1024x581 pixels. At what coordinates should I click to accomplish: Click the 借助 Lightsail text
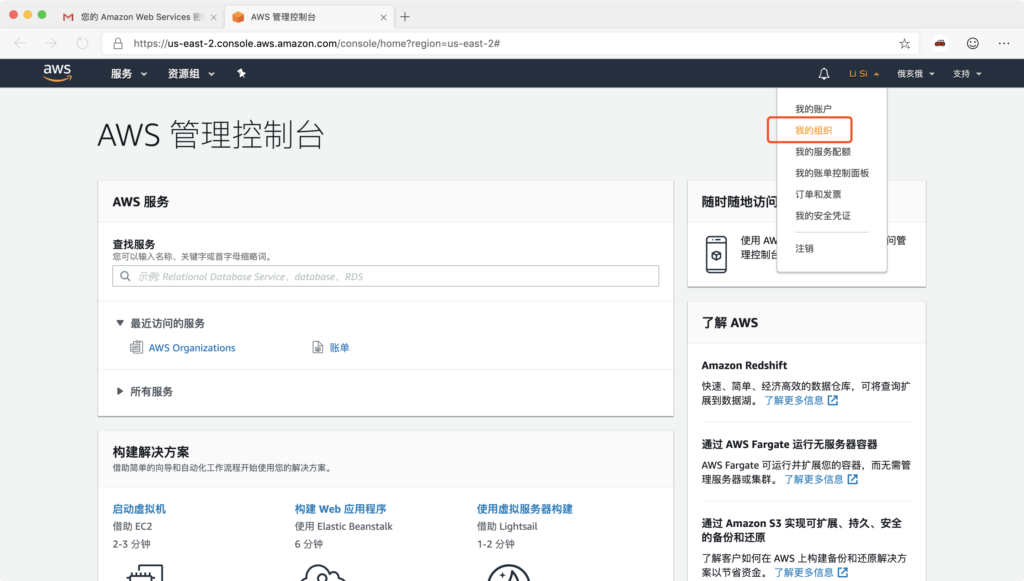coord(507,526)
